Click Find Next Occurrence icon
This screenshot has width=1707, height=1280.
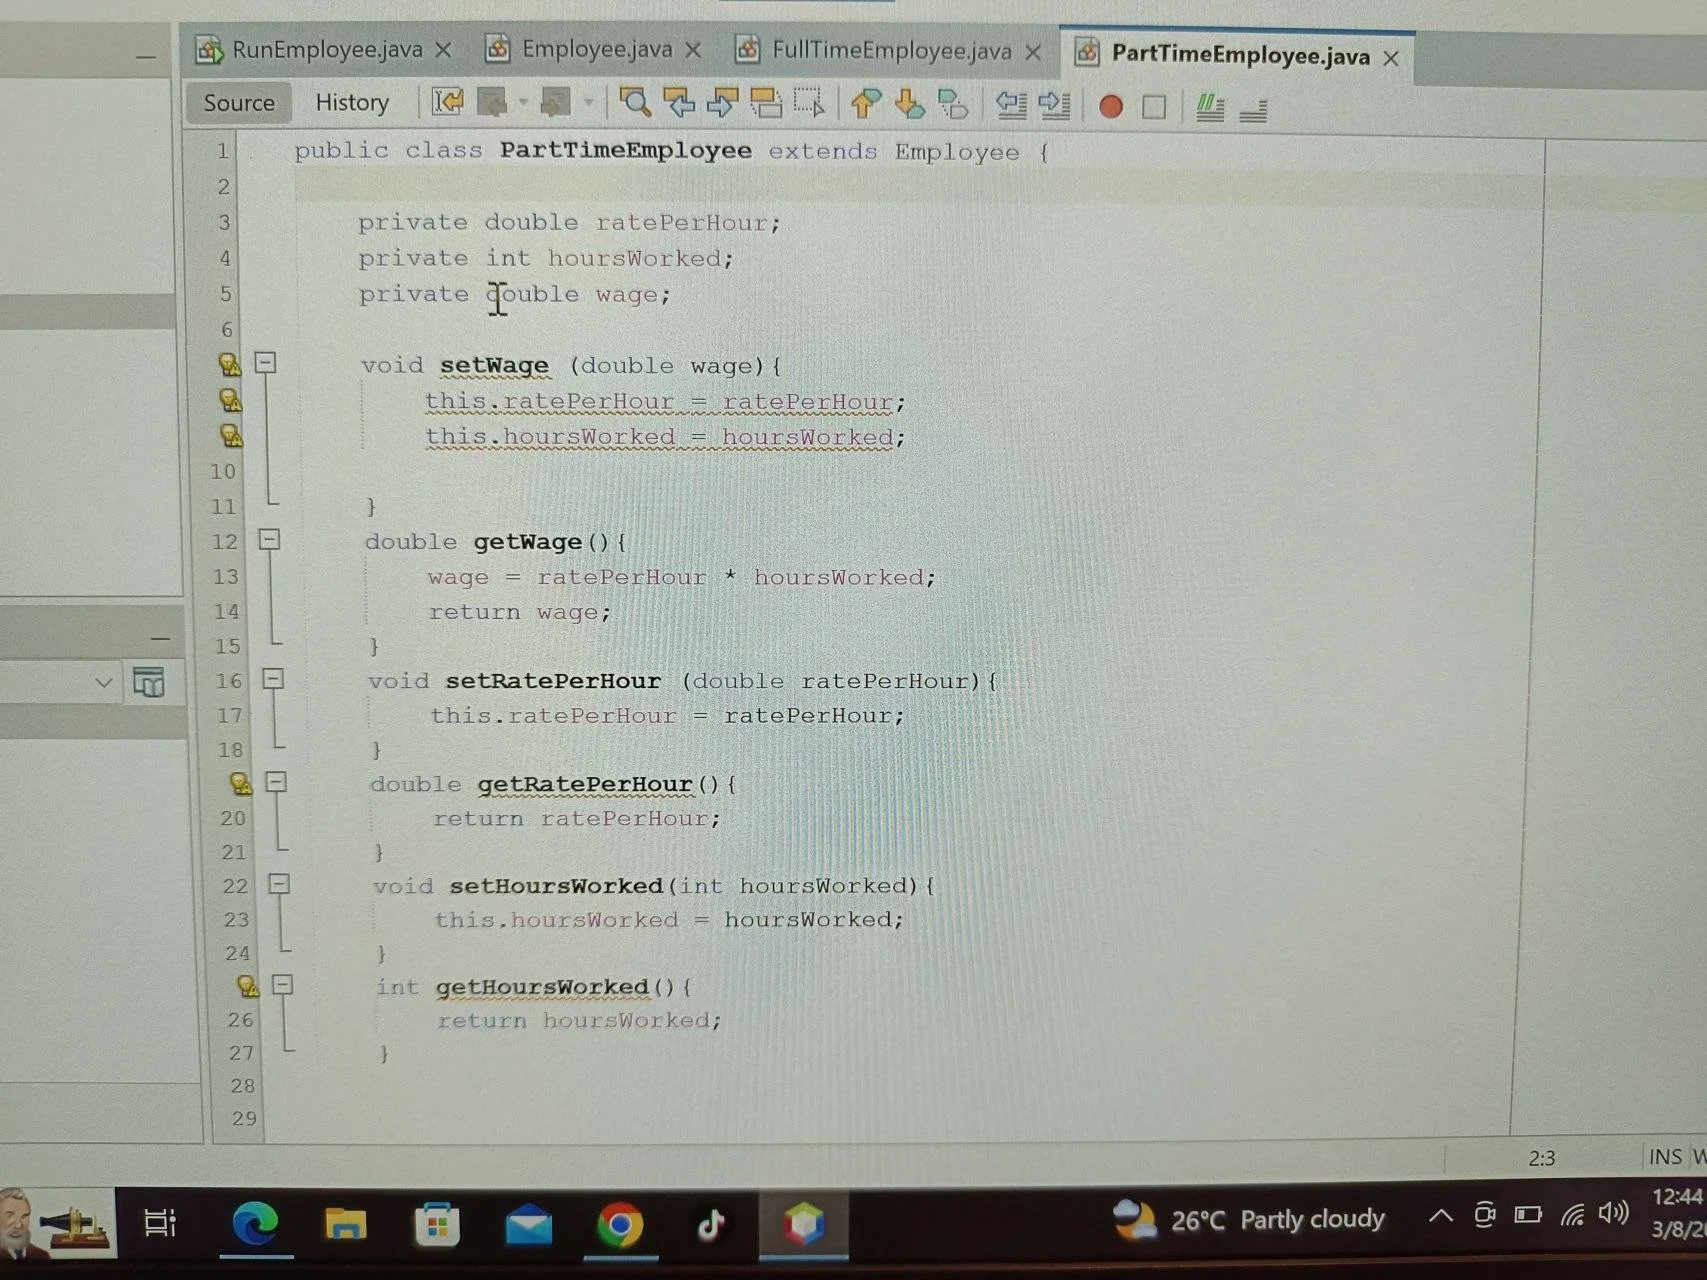click(x=722, y=102)
